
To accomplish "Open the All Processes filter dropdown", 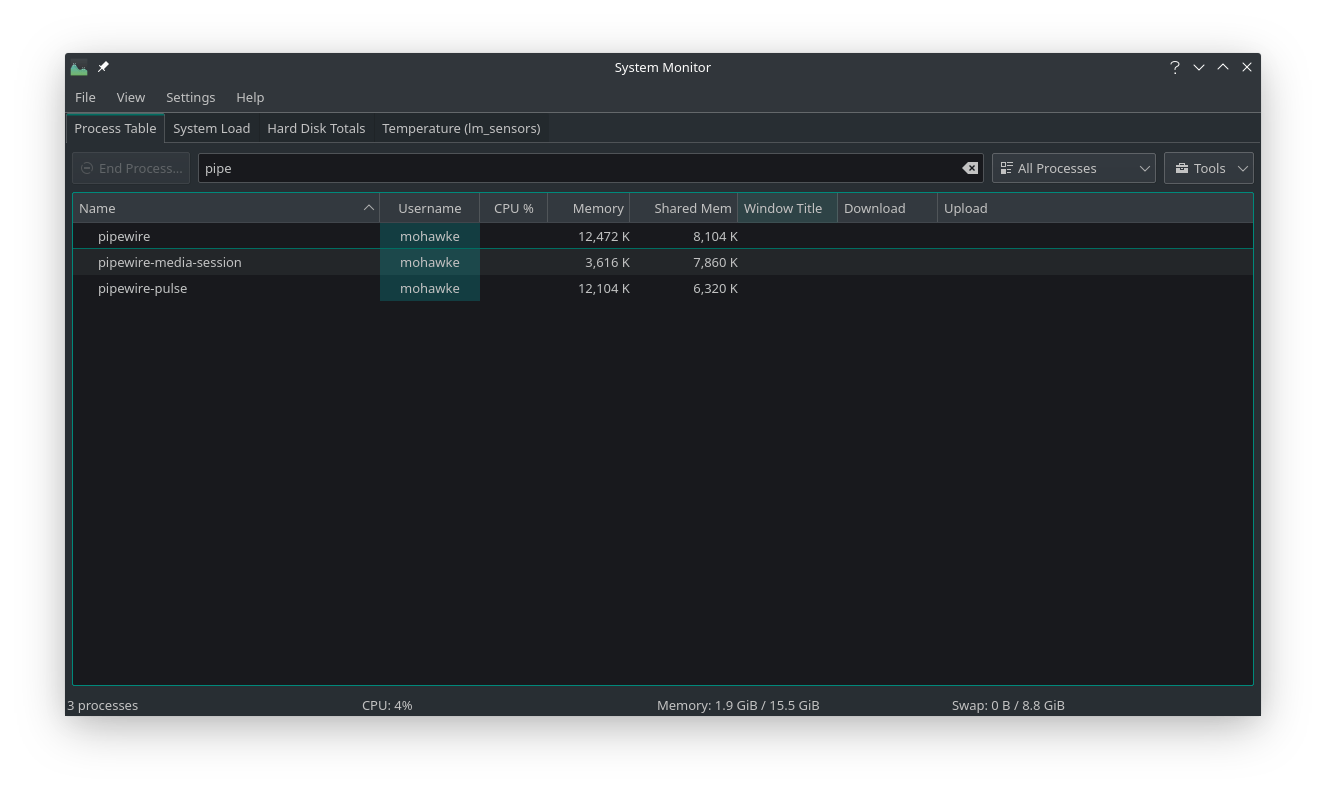I will (x=1073, y=168).
